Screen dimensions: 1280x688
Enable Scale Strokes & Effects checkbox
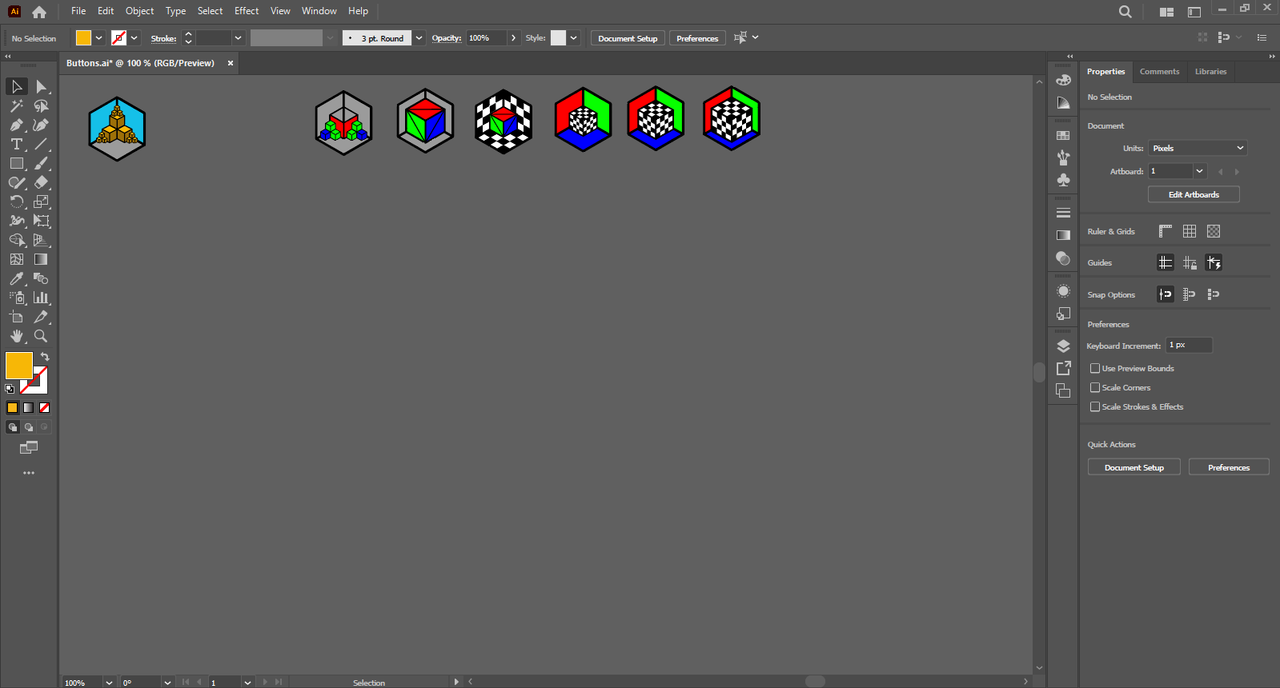coord(1095,407)
